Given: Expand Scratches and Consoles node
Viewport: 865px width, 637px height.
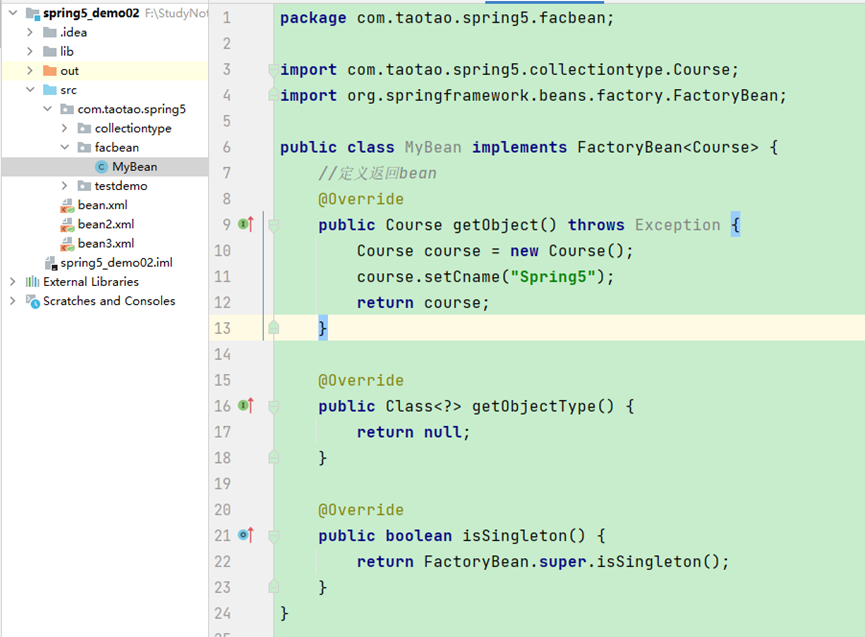Looking at the screenshot, I should 12,301.
